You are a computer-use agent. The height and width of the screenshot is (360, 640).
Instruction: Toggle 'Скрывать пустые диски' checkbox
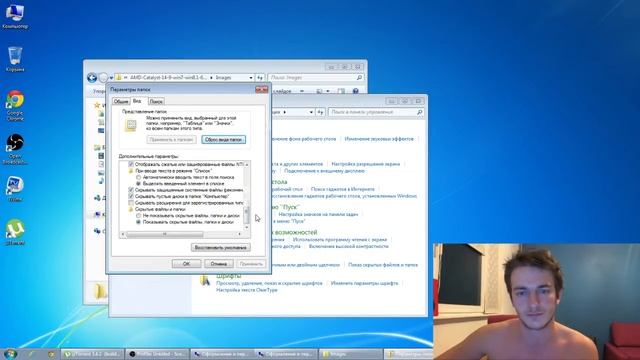131,196
